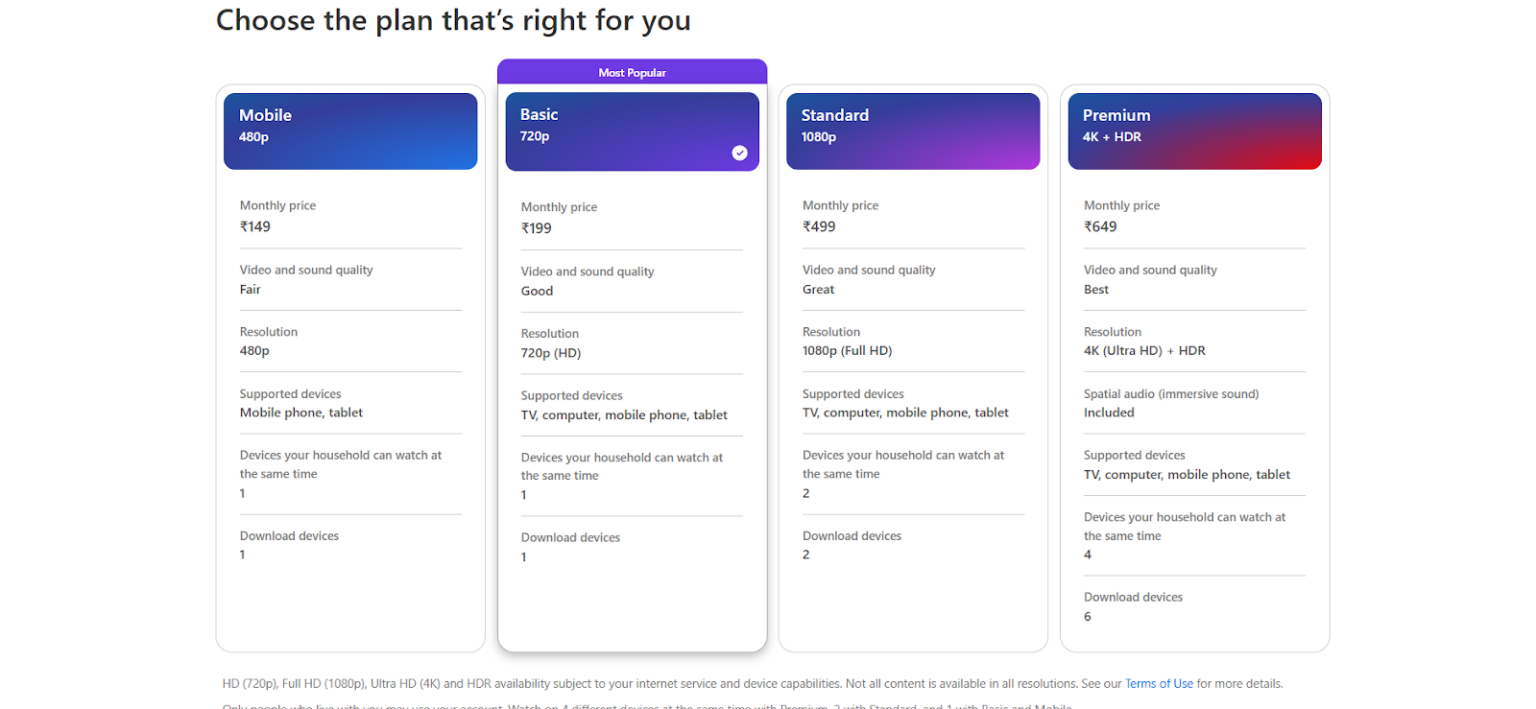This screenshot has height=709, width=1536.
Task: Expand the Premium plan details card
Action: point(1194,400)
